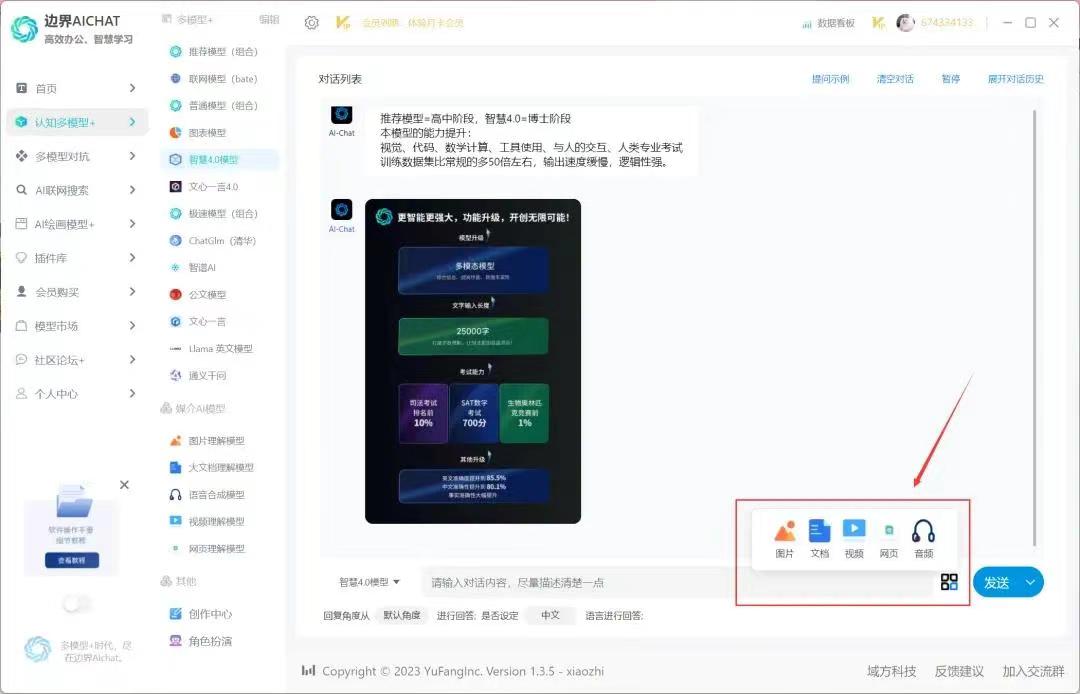Screen dimensions: 1080x694
Task: Click the VIP membership badge icon
Action: click(342, 23)
